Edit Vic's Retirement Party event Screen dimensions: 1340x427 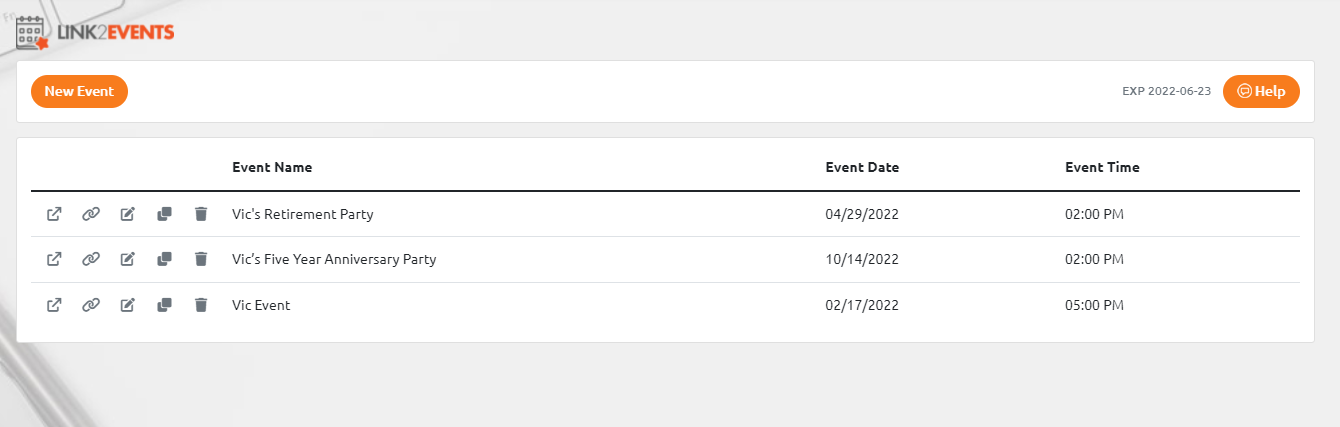(x=128, y=214)
